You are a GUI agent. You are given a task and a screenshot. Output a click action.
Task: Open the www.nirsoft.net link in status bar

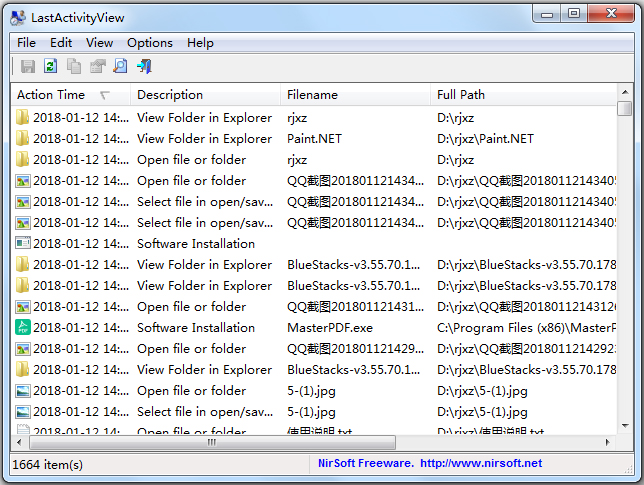[x=481, y=464]
